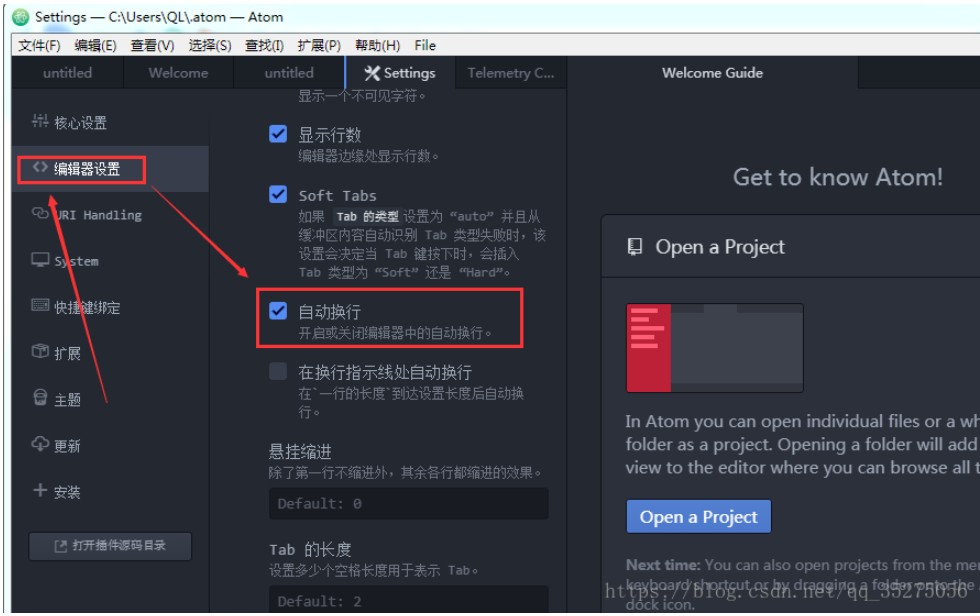
Task: Click the project tree view illustration
Action: coord(714,348)
